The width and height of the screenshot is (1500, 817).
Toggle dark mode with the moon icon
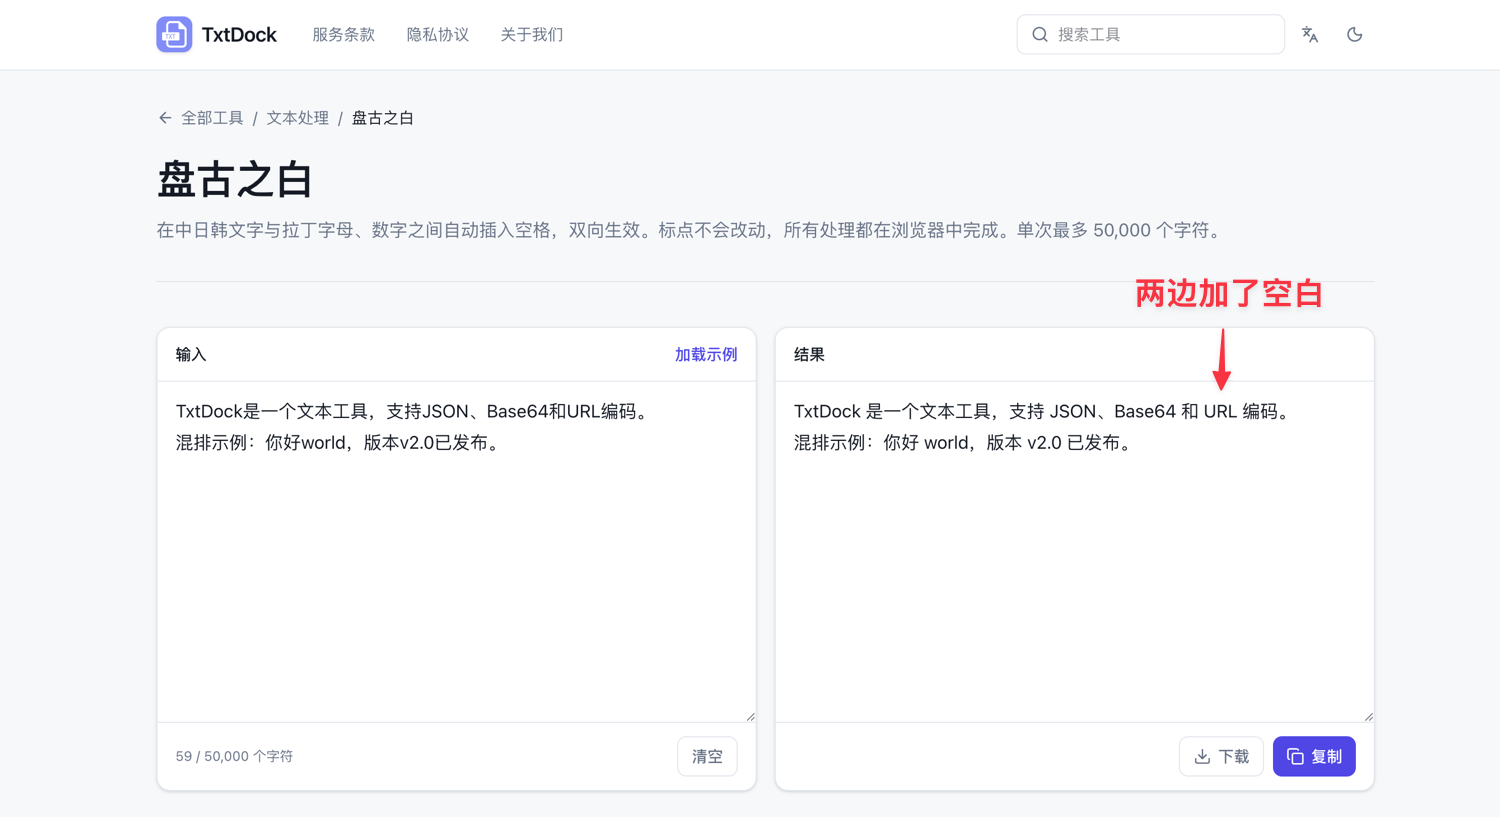[1355, 35]
